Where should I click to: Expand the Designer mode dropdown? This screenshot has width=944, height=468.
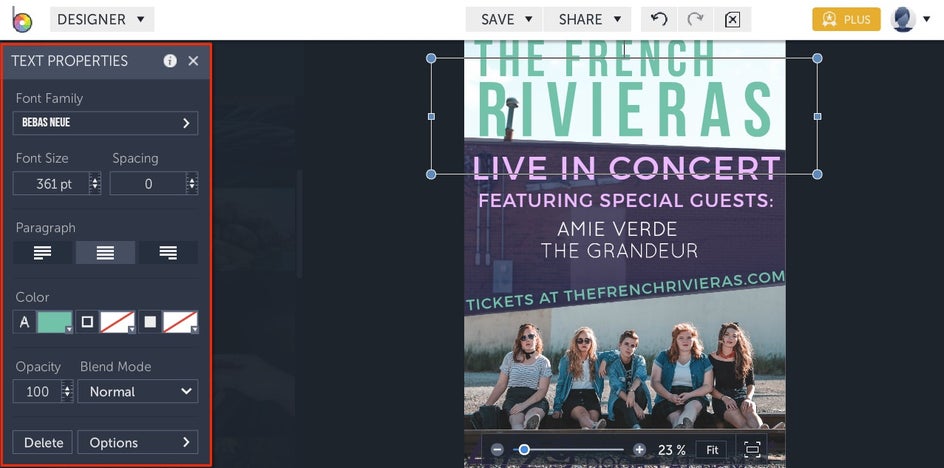click(x=102, y=19)
